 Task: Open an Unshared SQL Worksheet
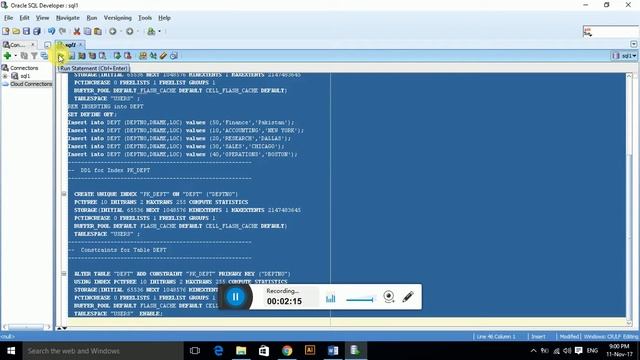[143, 56]
